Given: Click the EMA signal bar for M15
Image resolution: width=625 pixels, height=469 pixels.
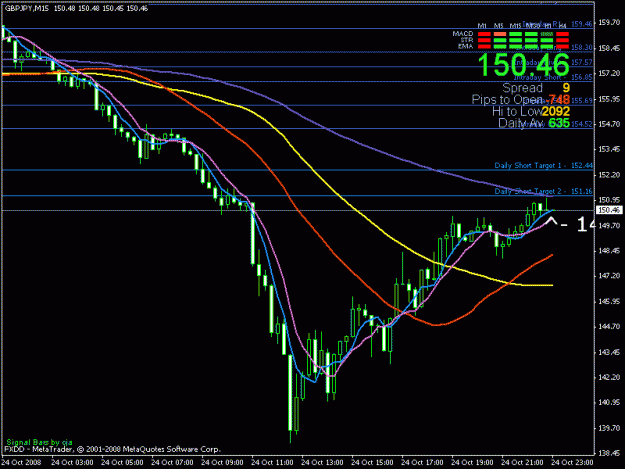Looking at the screenshot, I should pos(515,46).
